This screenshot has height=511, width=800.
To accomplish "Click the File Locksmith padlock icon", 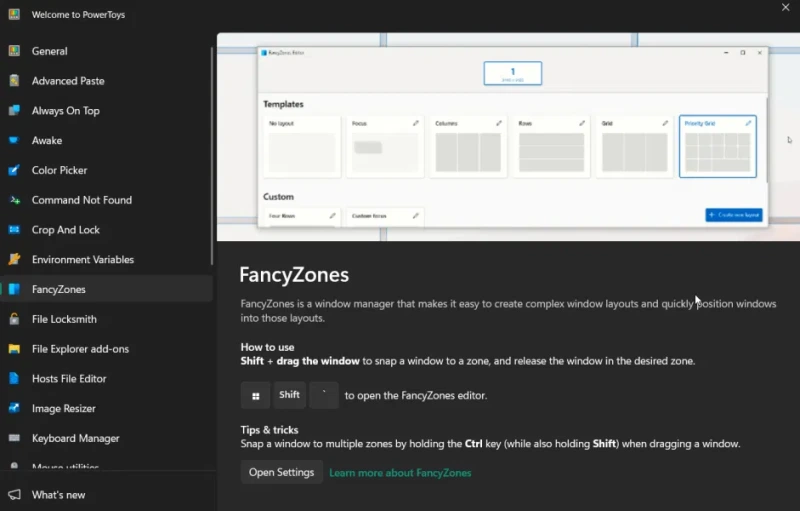I will pyautogui.click(x=14, y=319).
